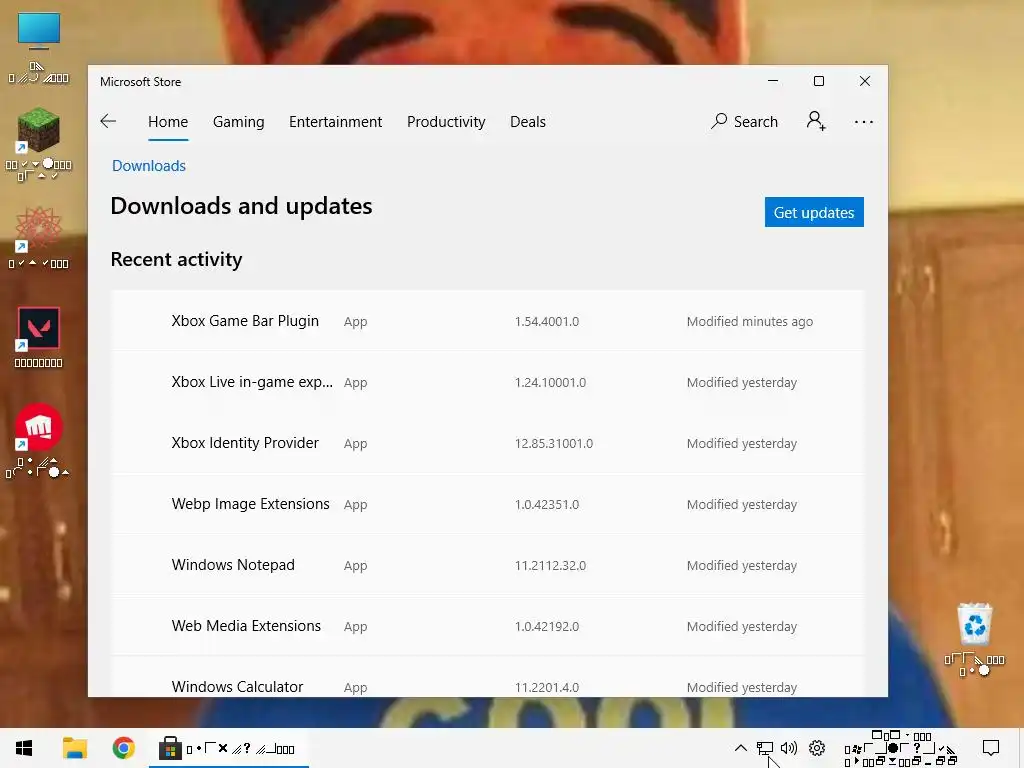Minimize the Microsoft Store window
The image size is (1024, 768).
pyautogui.click(x=773, y=81)
